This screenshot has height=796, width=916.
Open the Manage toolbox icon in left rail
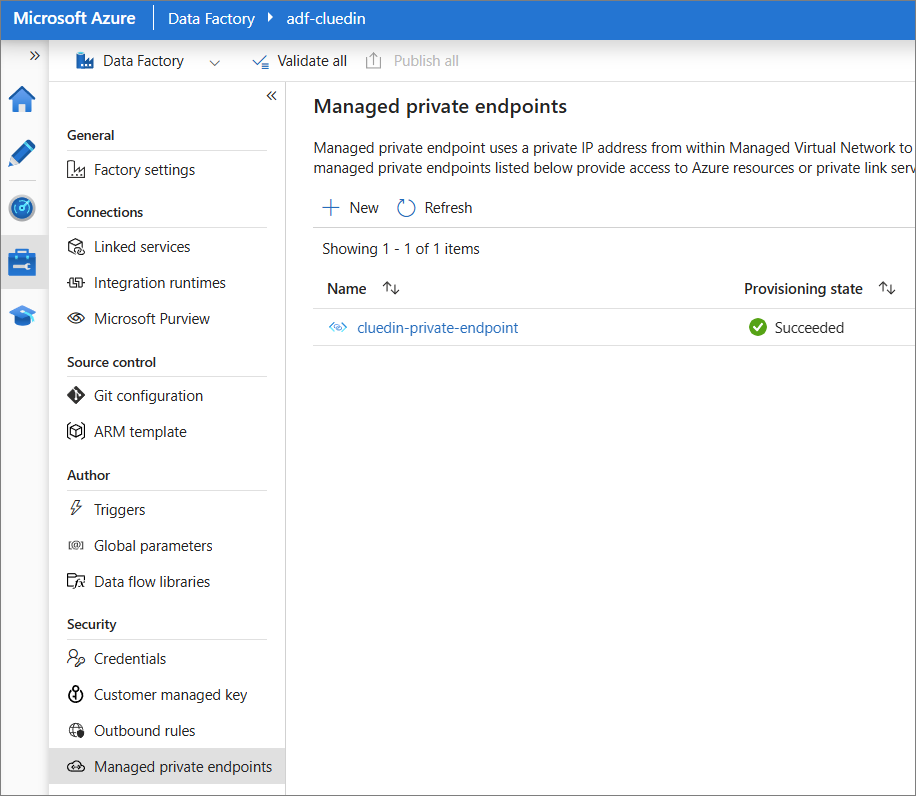(x=22, y=262)
